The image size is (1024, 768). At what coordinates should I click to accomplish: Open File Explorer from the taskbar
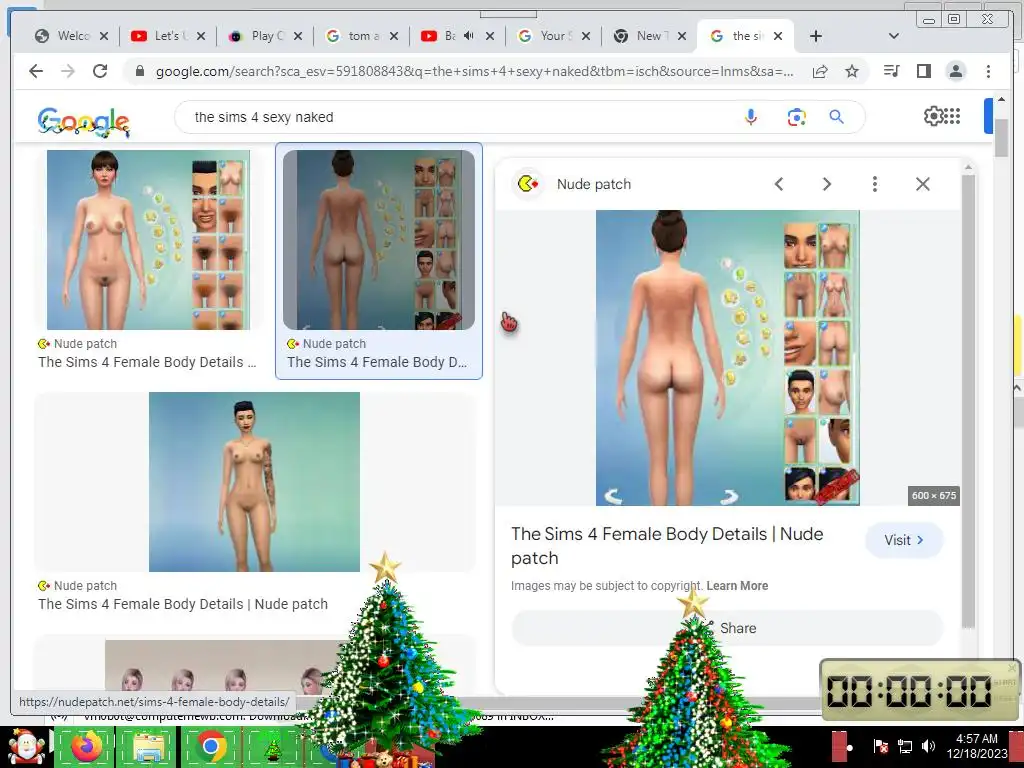[x=148, y=747]
